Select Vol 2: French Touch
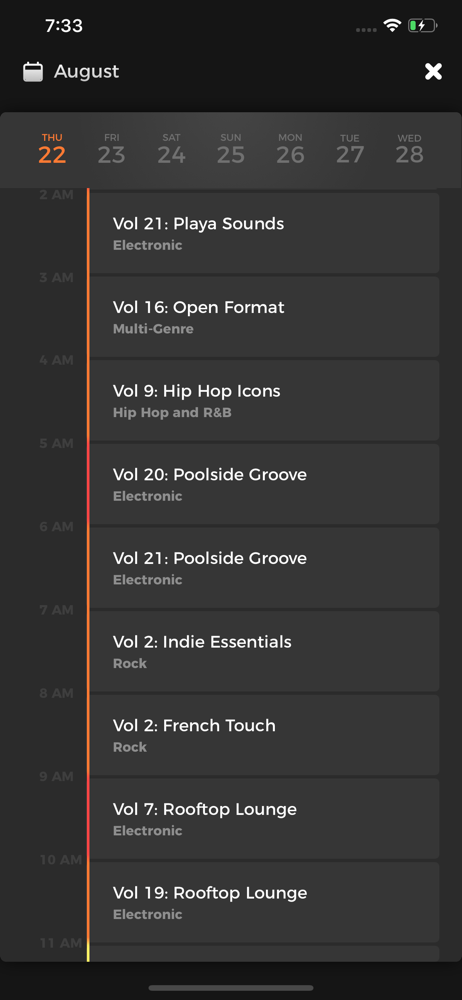The height and width of the screenshot is (1000, 462). tap(264, 735)
